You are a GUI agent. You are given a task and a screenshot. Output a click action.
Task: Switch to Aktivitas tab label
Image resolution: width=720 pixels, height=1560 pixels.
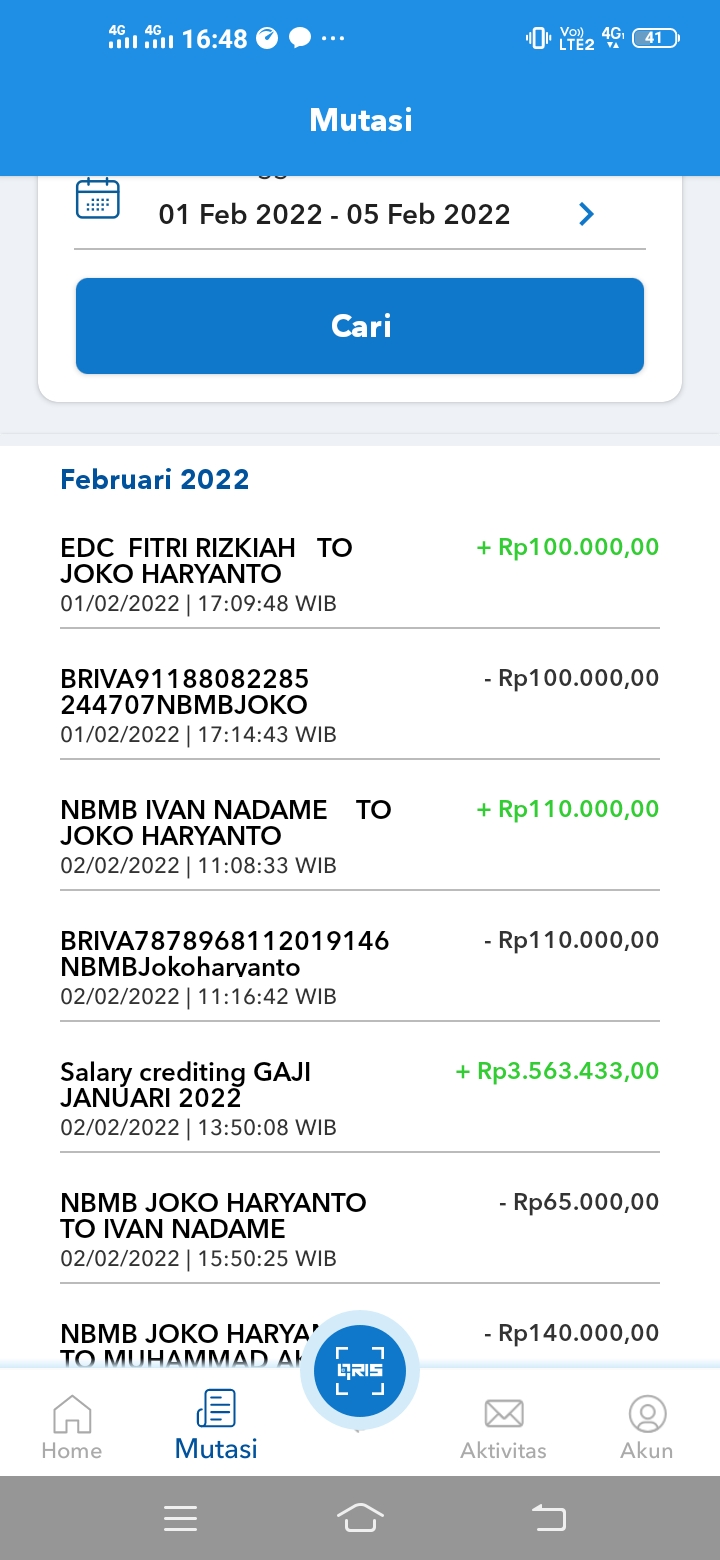pos(504,1451)
